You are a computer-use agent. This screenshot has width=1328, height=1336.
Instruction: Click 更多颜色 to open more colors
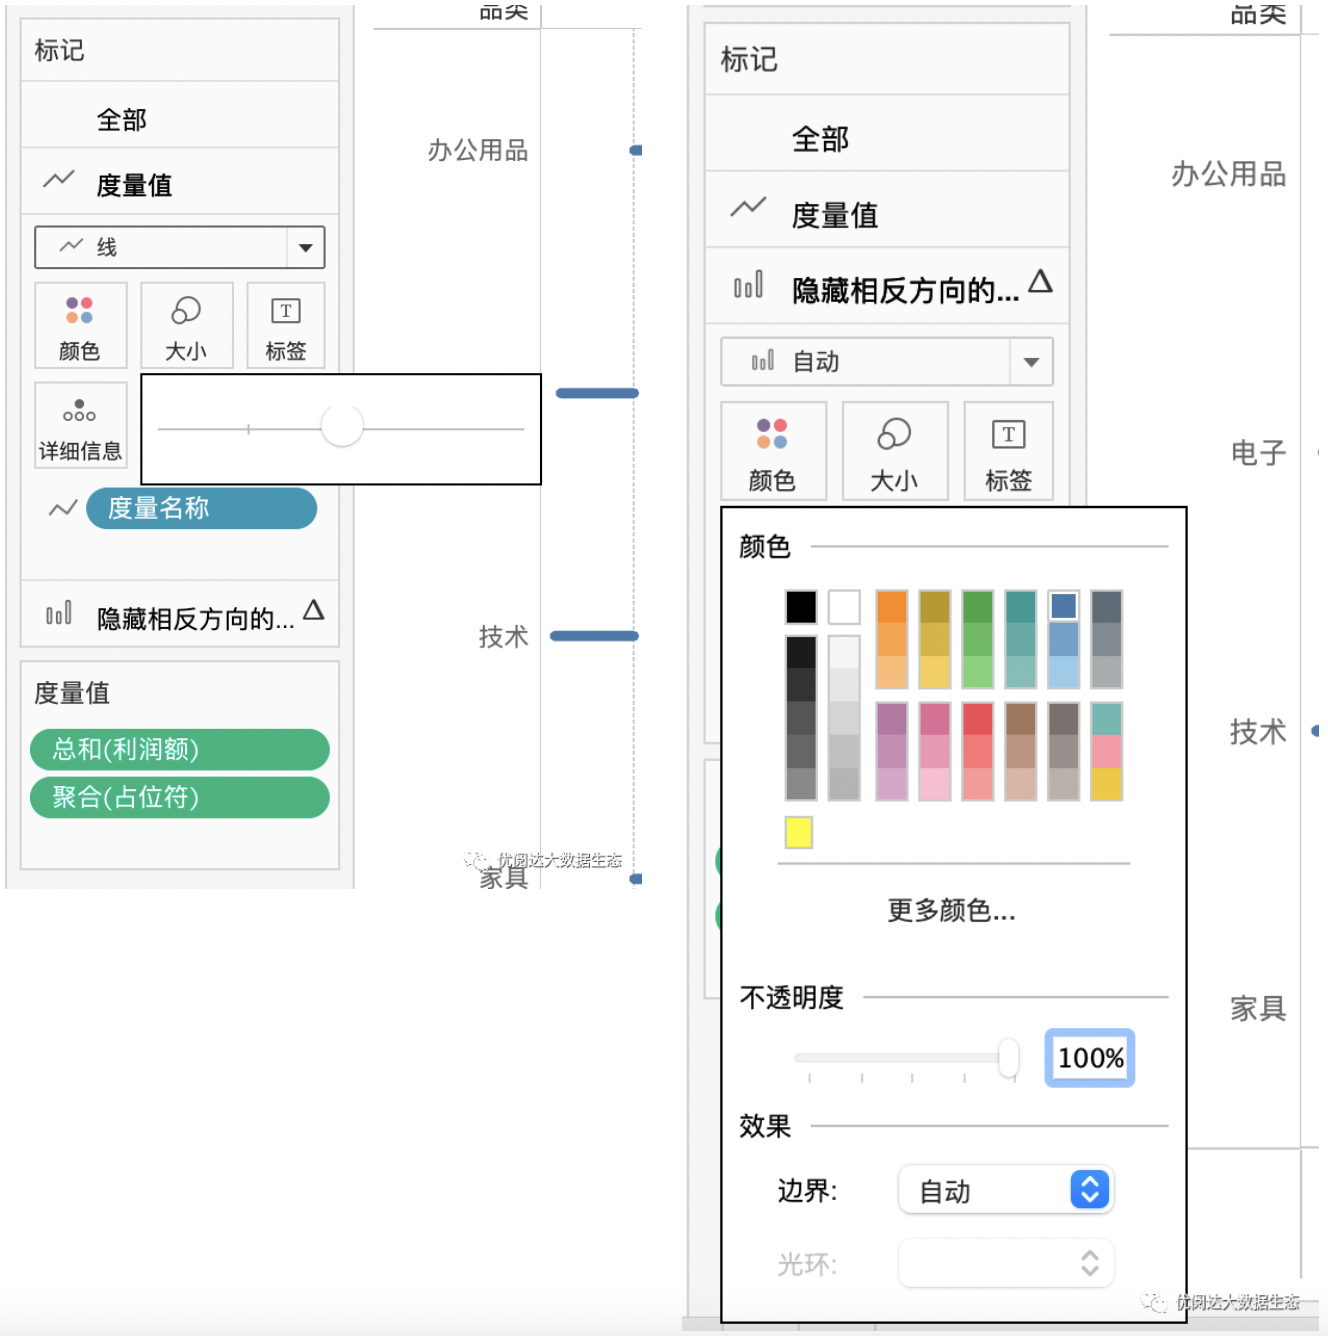coord(951,910)
